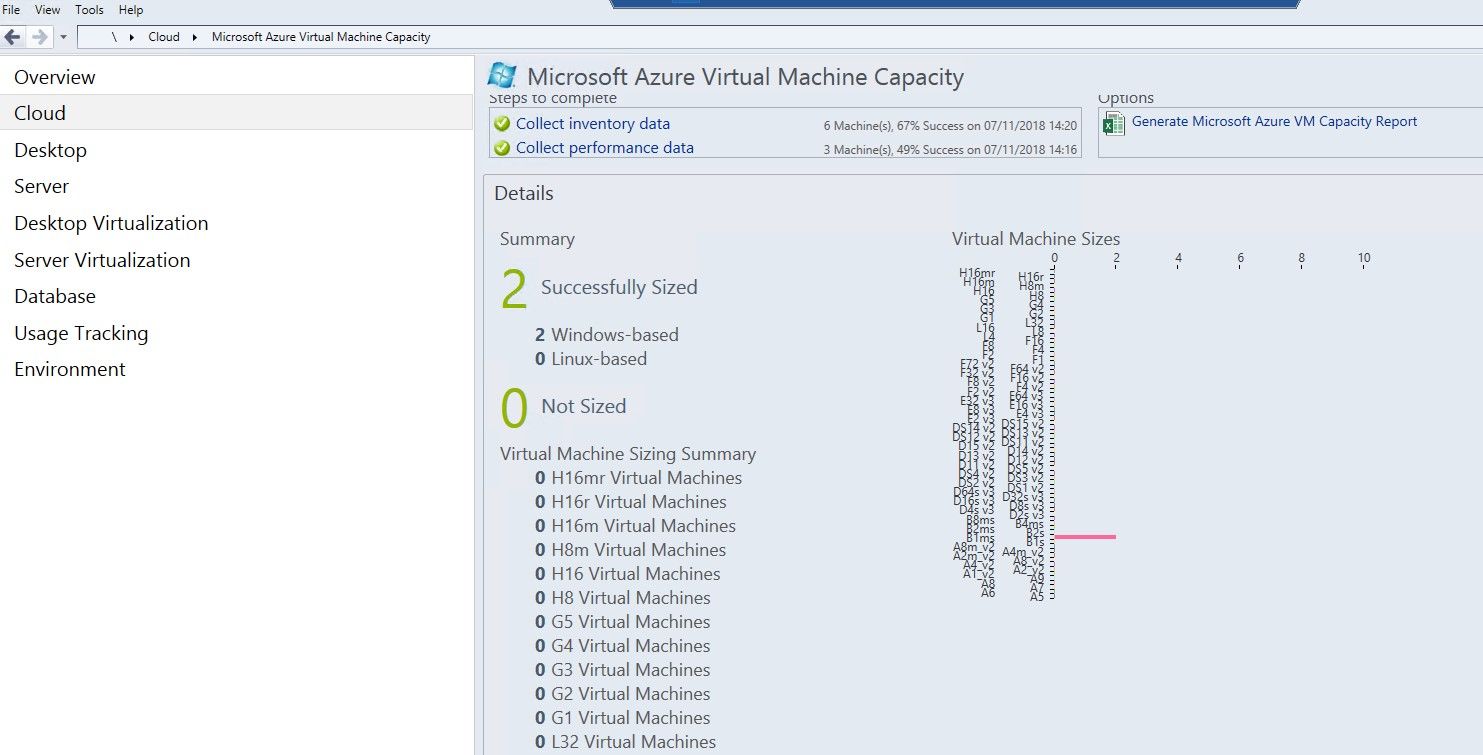Open the View menu
The image size is (1483, 755).
pos(48,10)
